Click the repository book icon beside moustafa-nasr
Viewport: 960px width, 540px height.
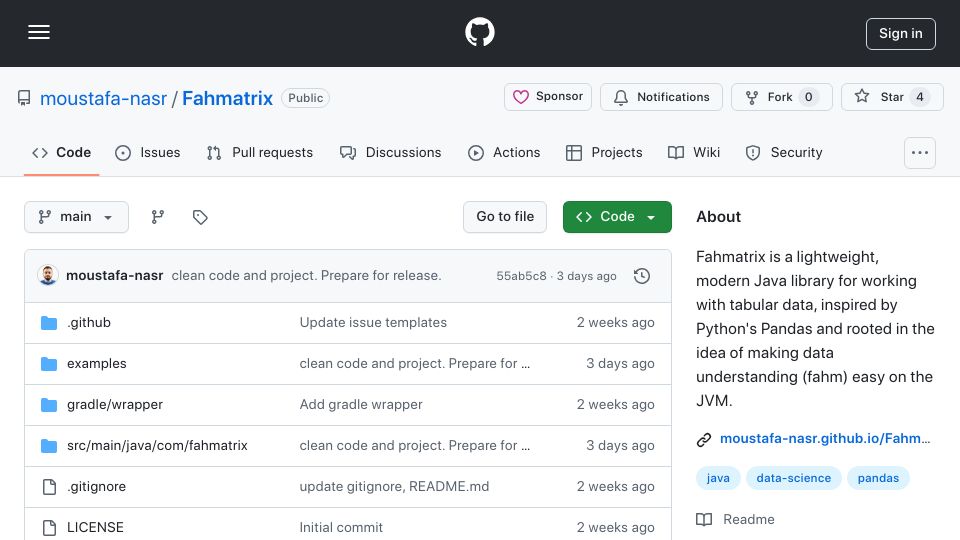click(24, 98)
